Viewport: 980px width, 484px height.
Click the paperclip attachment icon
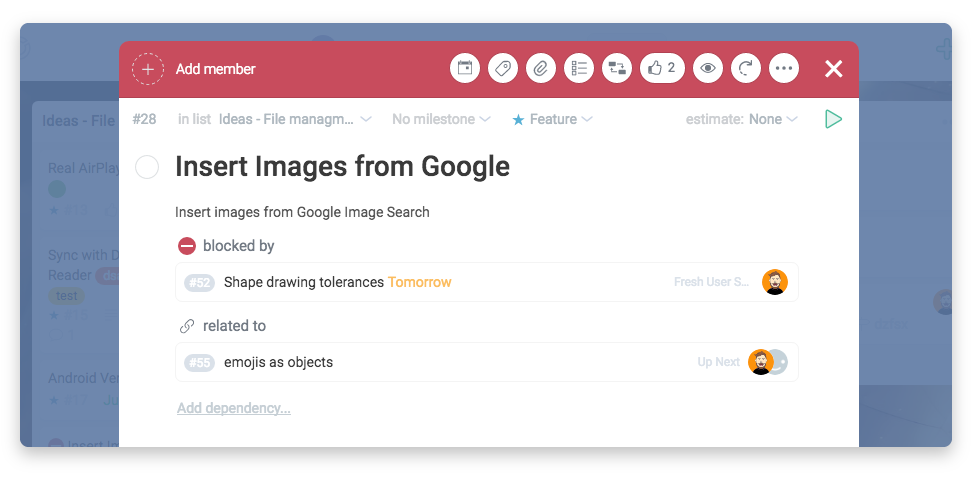tap(540, 69)
